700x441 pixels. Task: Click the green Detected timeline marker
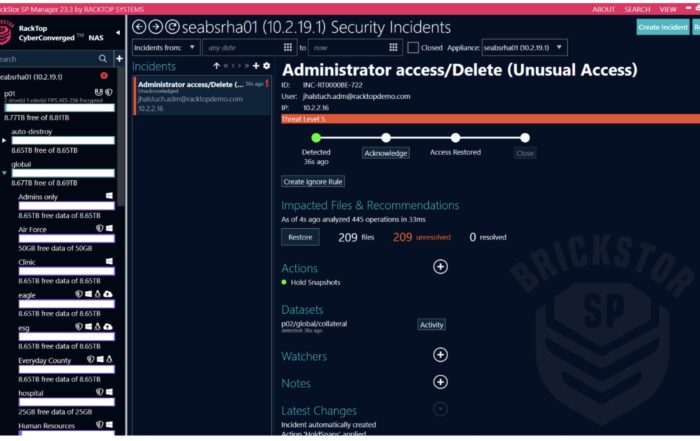tap(316, 137)
